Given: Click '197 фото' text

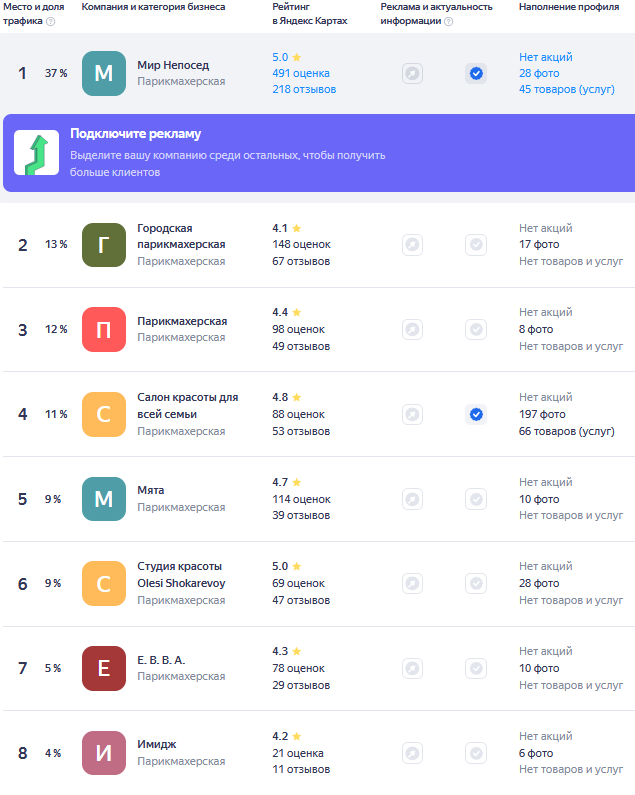Looking at the screenshot, I should [542, 414].
